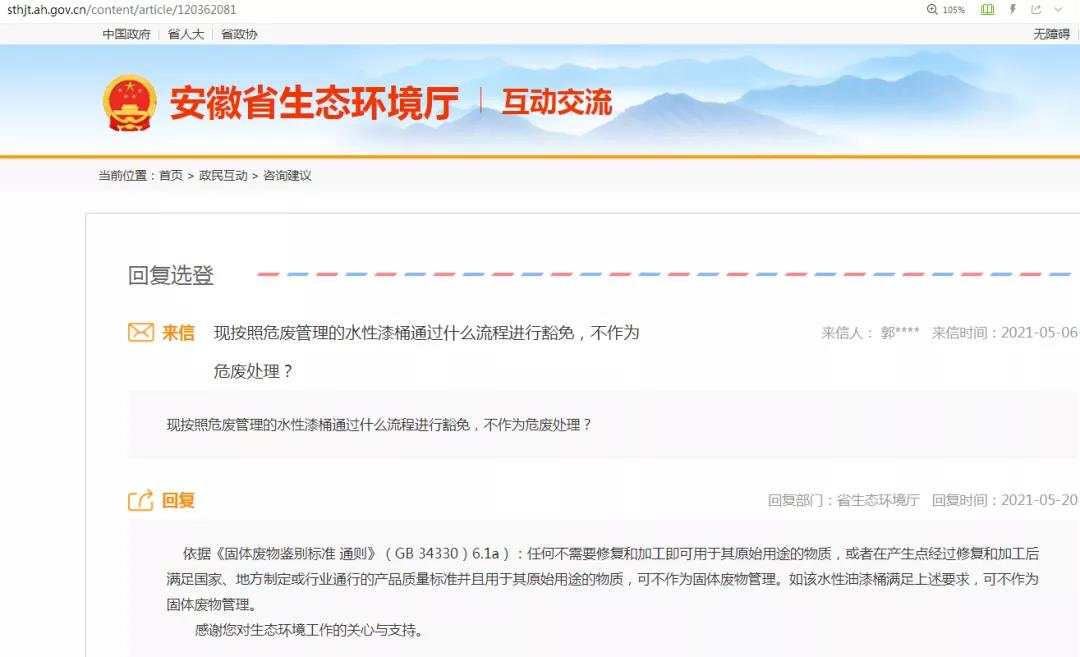Click the 当前位置 breadcrumb label
Image resolution: width=1080 pixels, height=657 pixels.
coord(126,176)
